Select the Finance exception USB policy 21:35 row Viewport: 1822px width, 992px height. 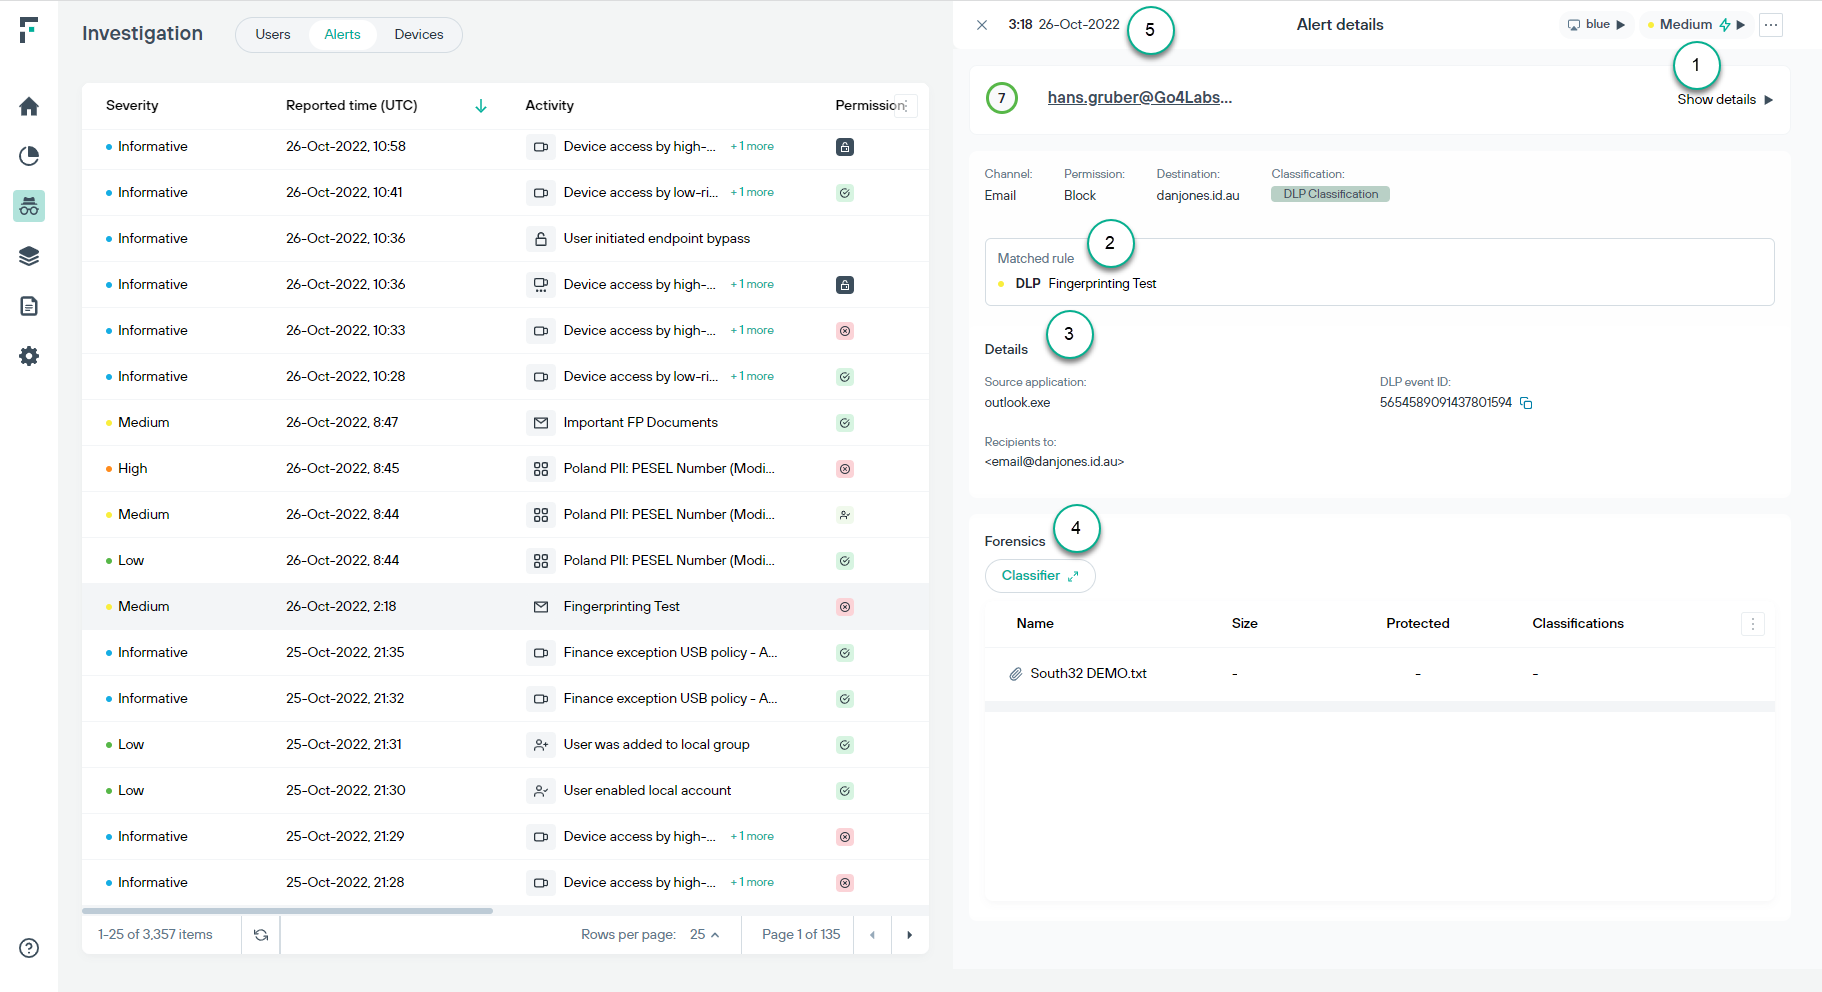coord(505,653)
